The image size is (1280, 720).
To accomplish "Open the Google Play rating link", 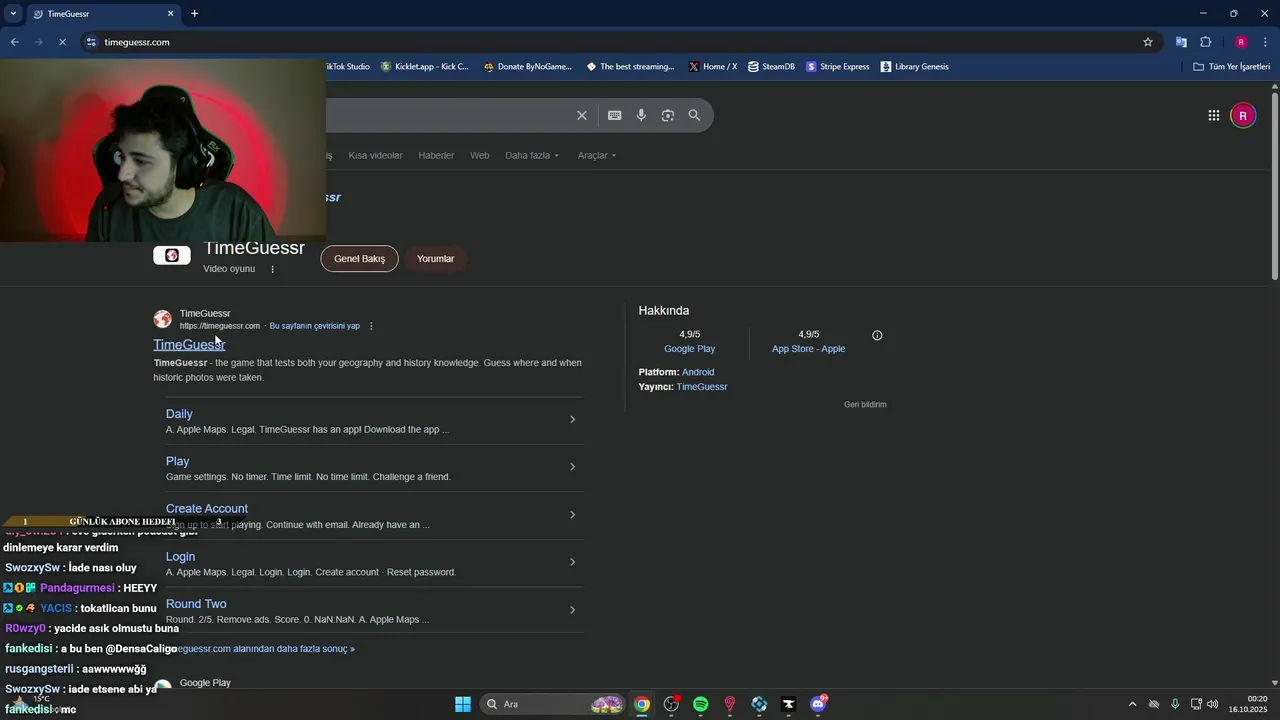I will (689, 349).
